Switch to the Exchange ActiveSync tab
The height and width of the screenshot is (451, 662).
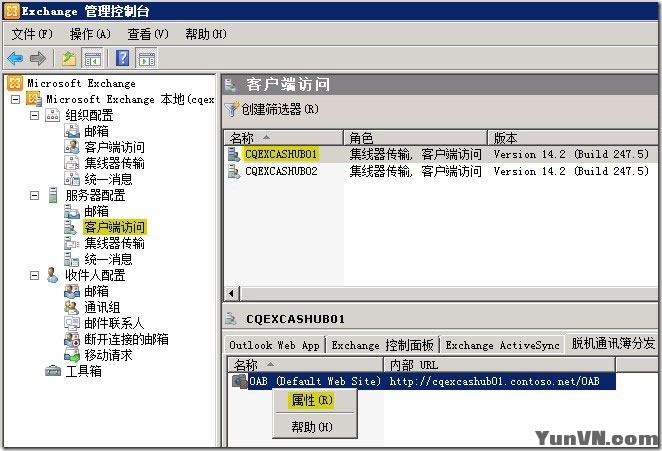coord(502,345)
